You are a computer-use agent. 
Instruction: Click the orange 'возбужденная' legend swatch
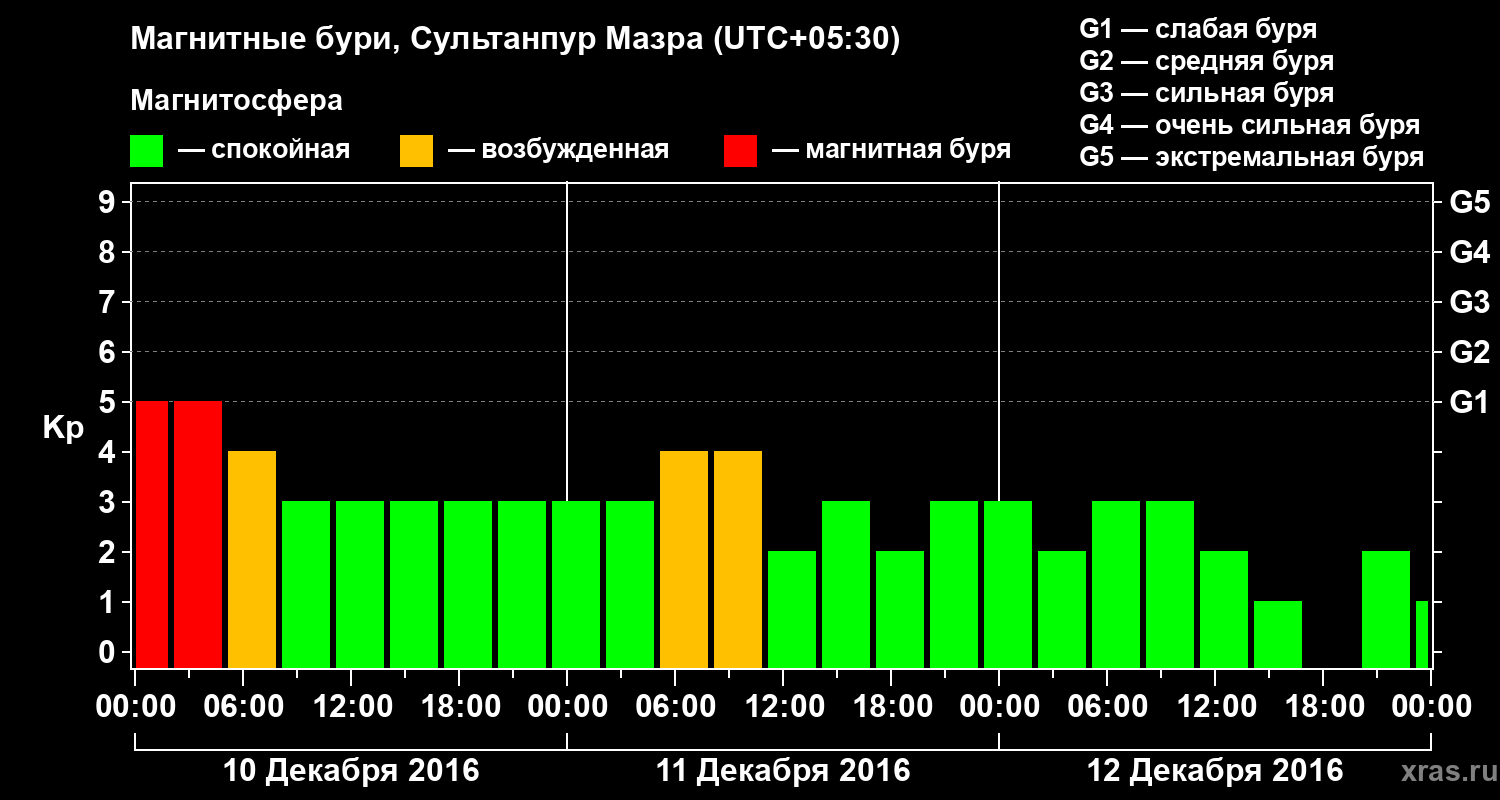(416, 151)
